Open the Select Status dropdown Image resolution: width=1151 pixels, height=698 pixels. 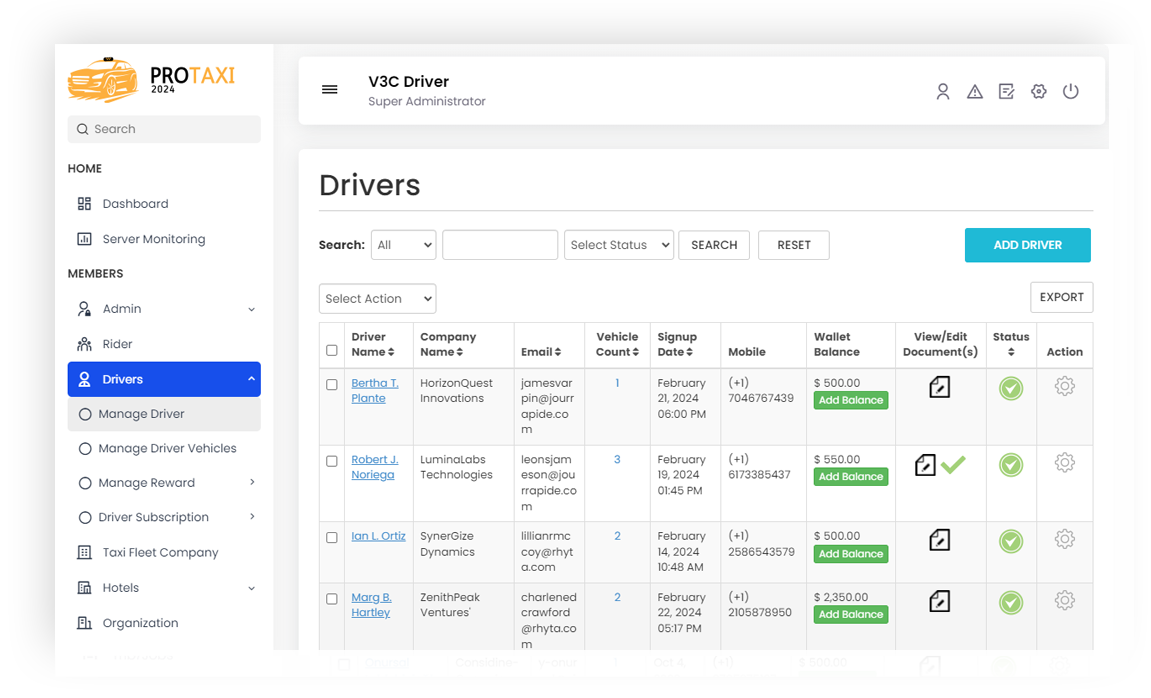pos(619,245)
